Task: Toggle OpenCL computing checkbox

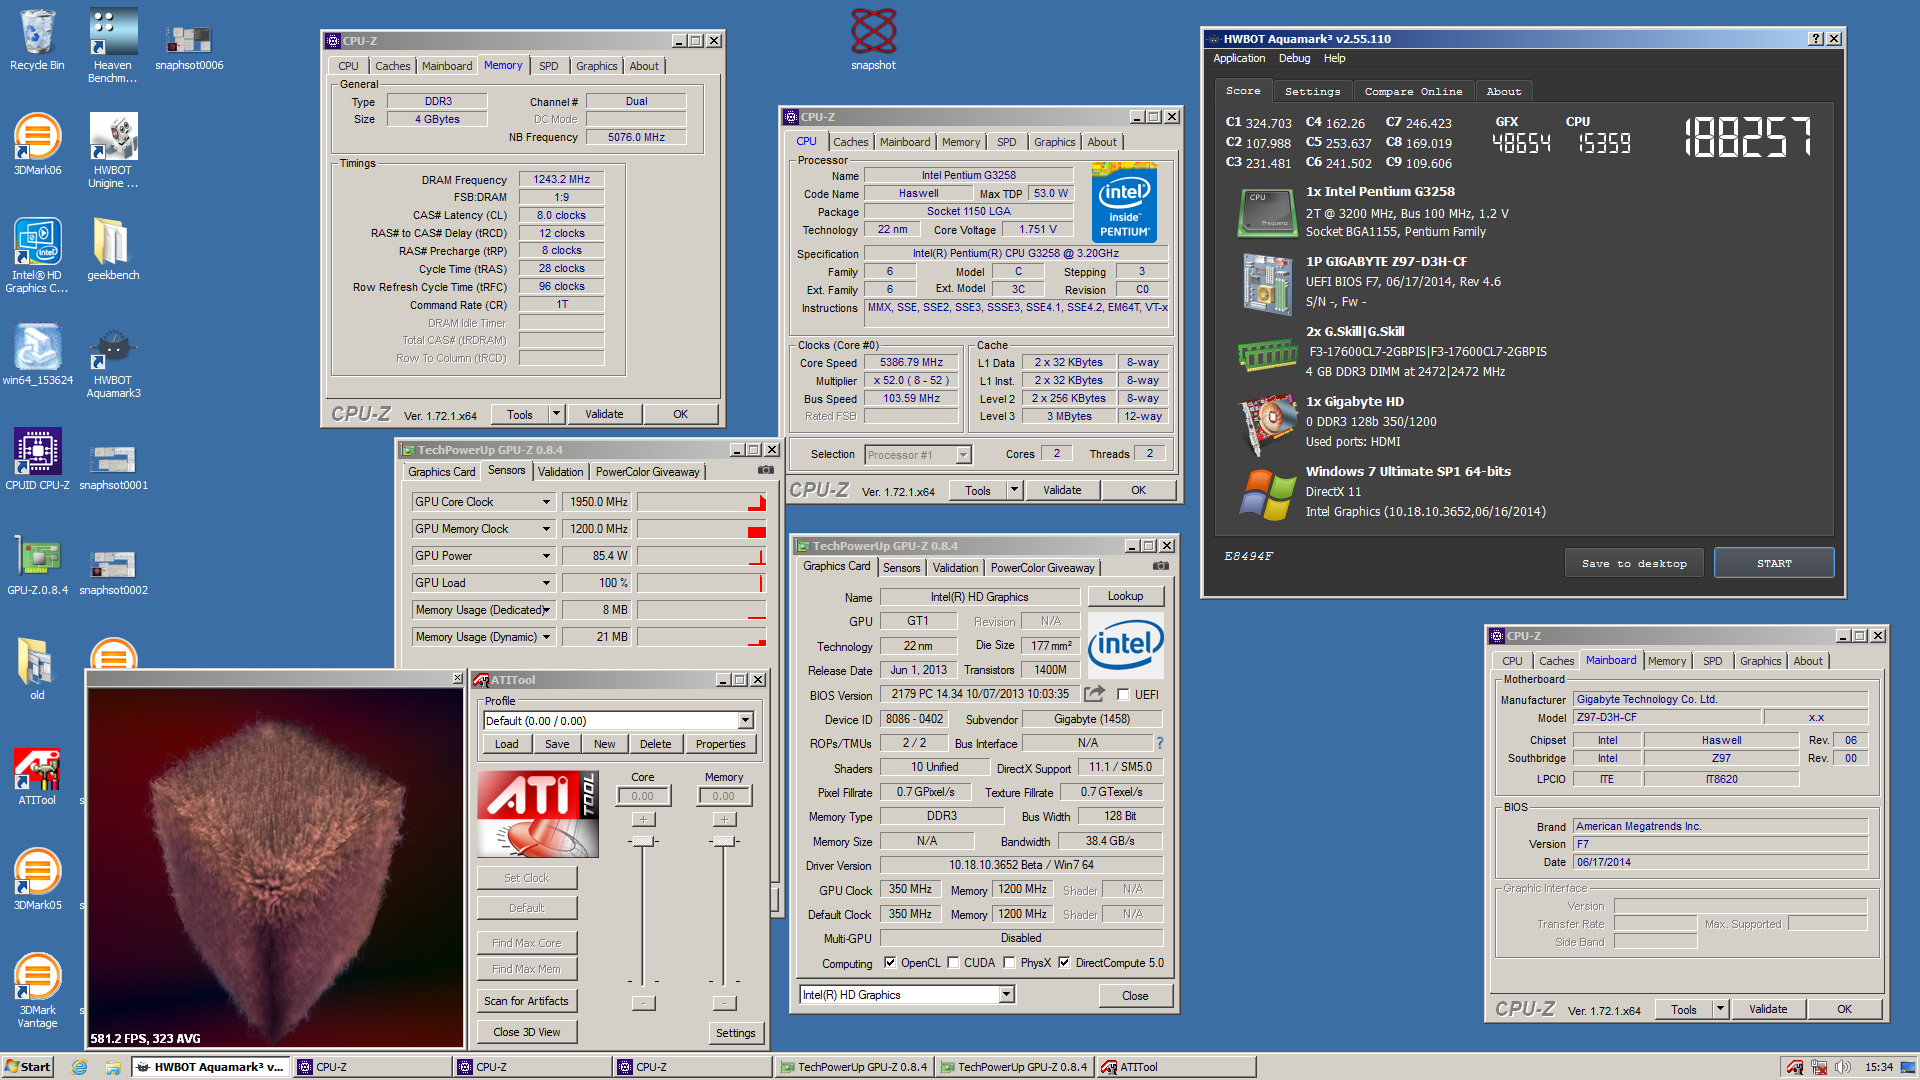Action: click(x=890, y=963)
